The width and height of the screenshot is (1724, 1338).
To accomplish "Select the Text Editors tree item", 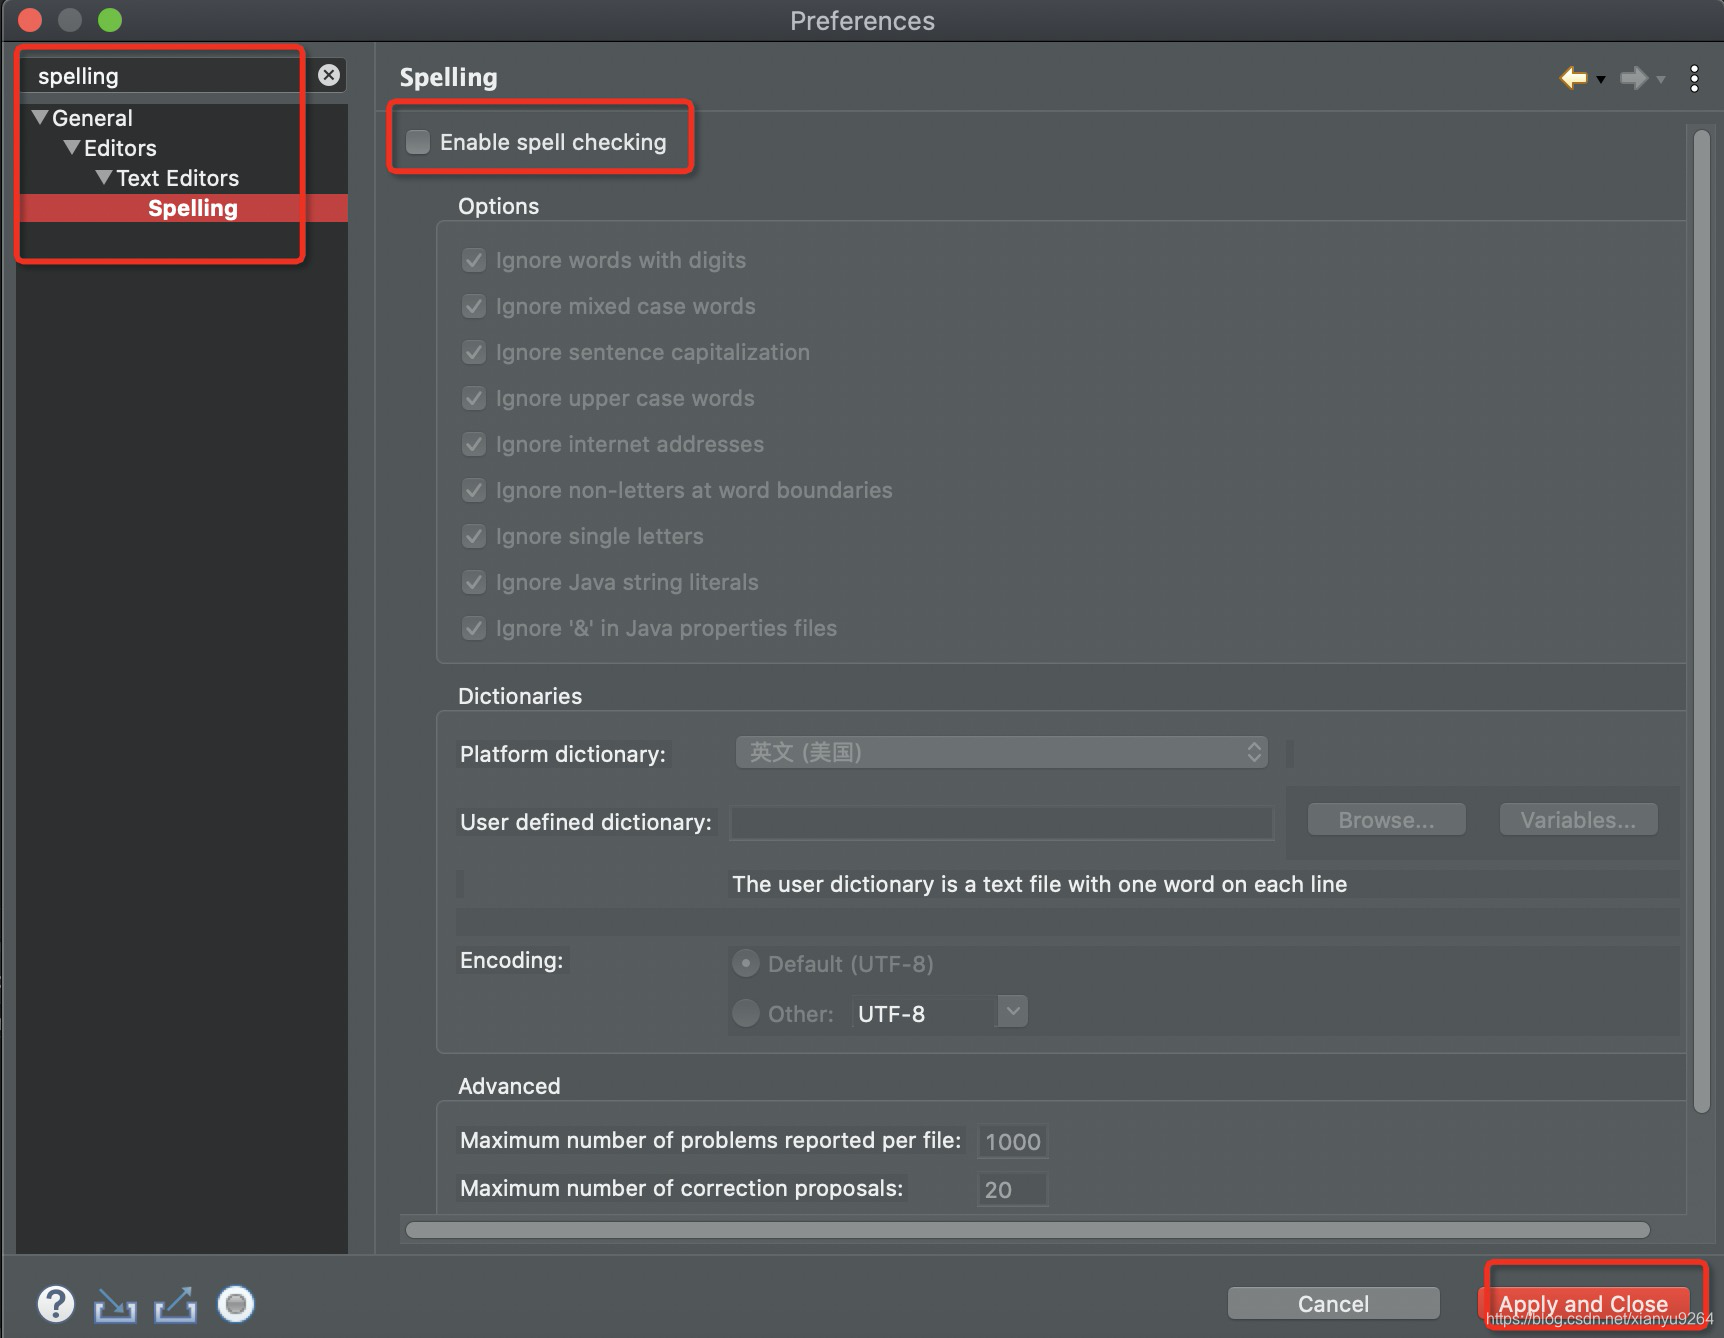I will [178, 178].
